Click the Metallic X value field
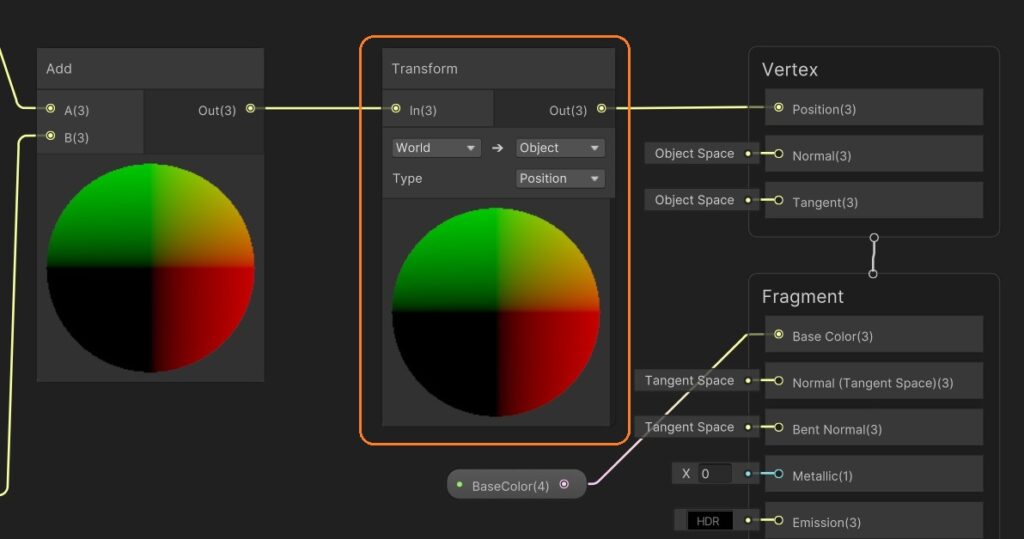Image resolution: width=1024 pixels, height=539 pixels. tap(714, 474)
